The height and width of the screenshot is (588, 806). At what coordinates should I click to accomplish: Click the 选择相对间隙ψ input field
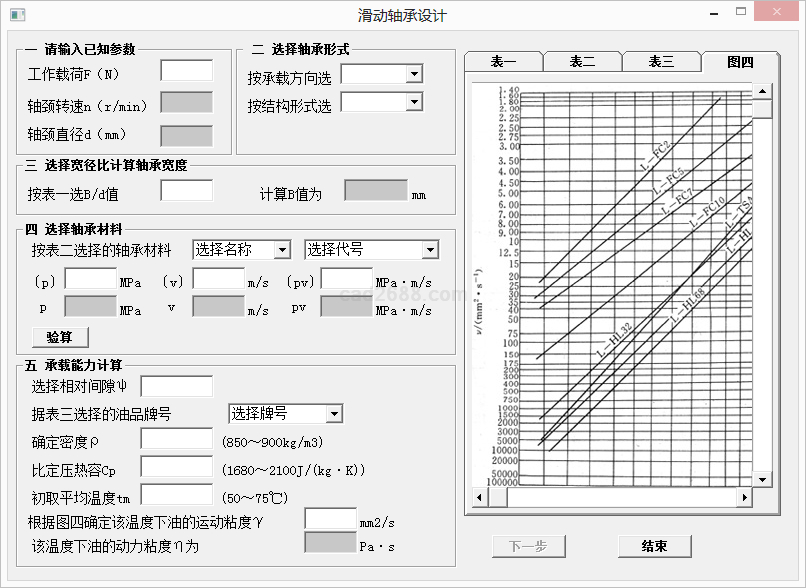pyautogui.click(x=176, y=387)
